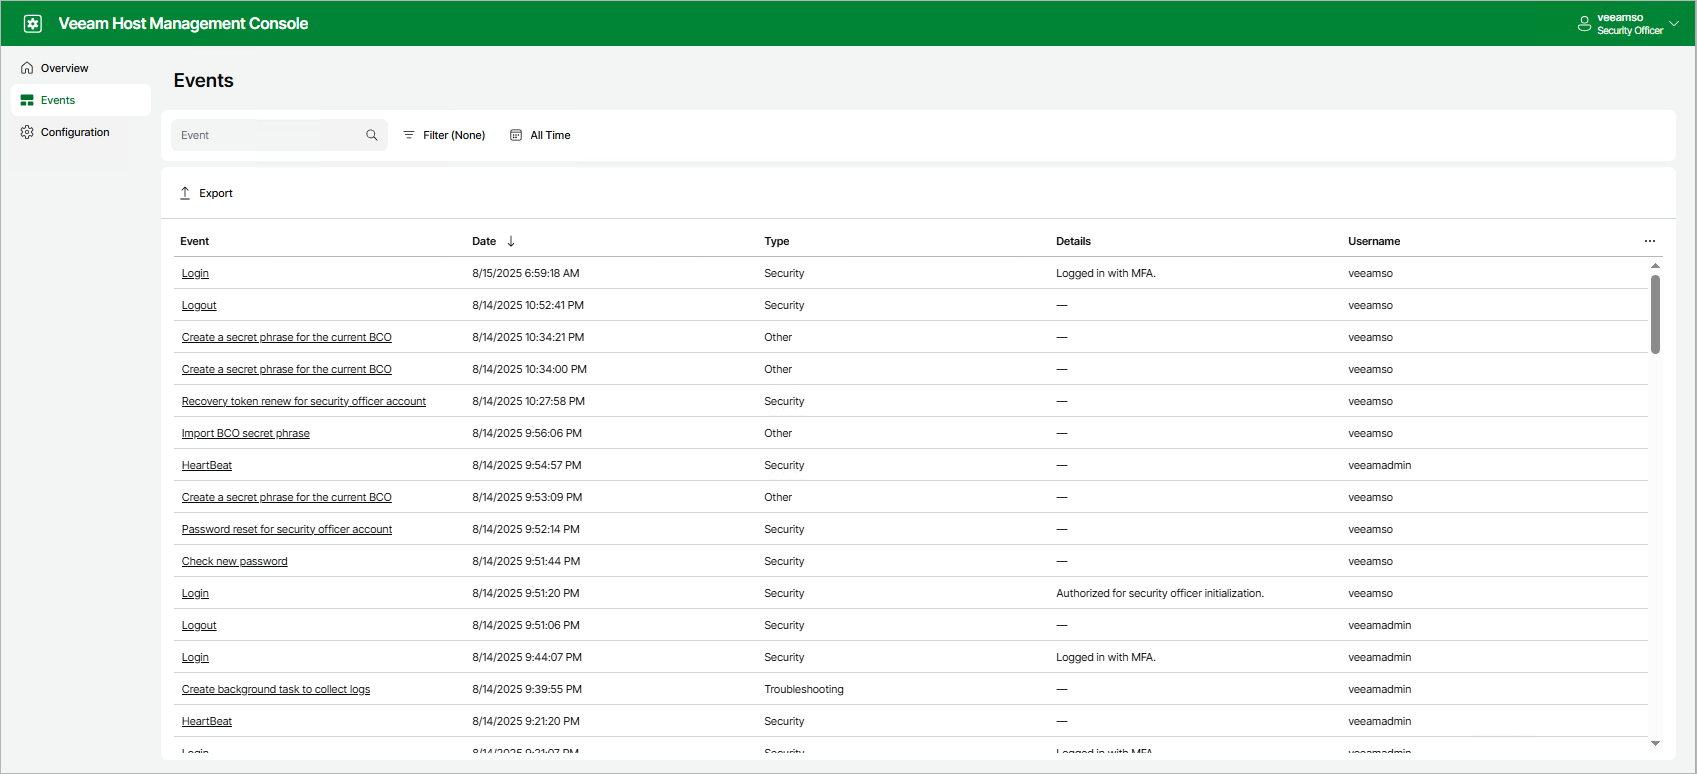Select veeamadmin username in the 9:54:57 PM row
Image resolution: width=1697 pixels, height=774 pixels.
(1380, 465)
